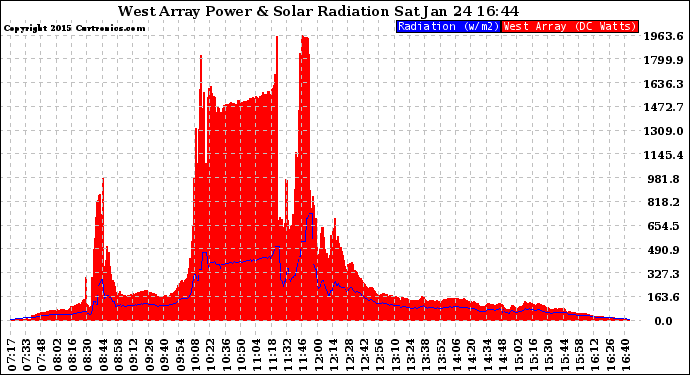This screenshot has width=690, height=375.
Task: Click the 09:40 time axis label
Action: coord(165,355)
